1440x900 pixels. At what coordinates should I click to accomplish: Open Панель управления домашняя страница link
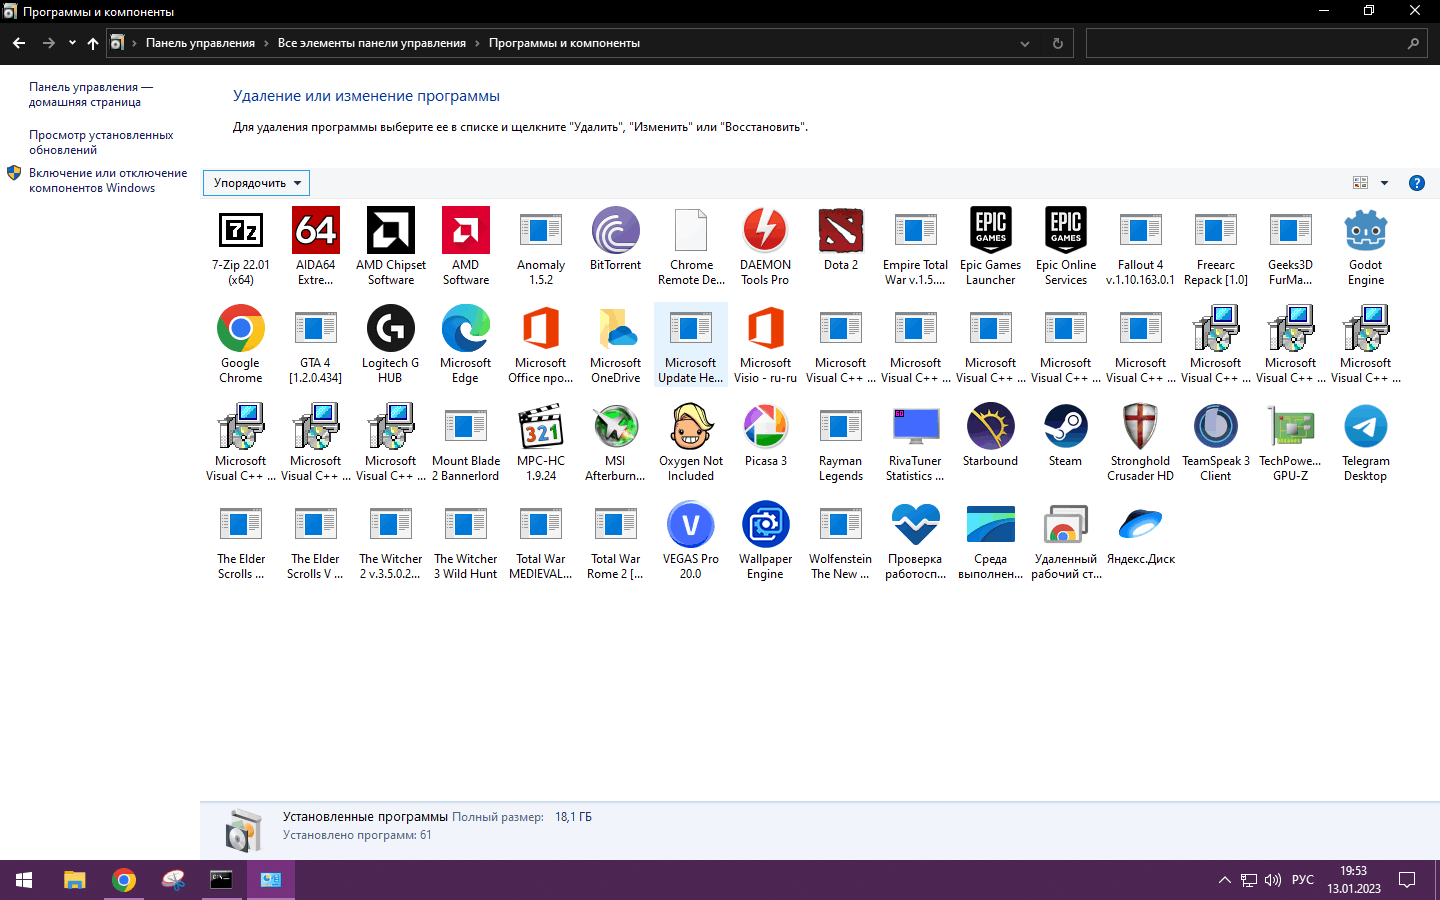tap(91, 94)
